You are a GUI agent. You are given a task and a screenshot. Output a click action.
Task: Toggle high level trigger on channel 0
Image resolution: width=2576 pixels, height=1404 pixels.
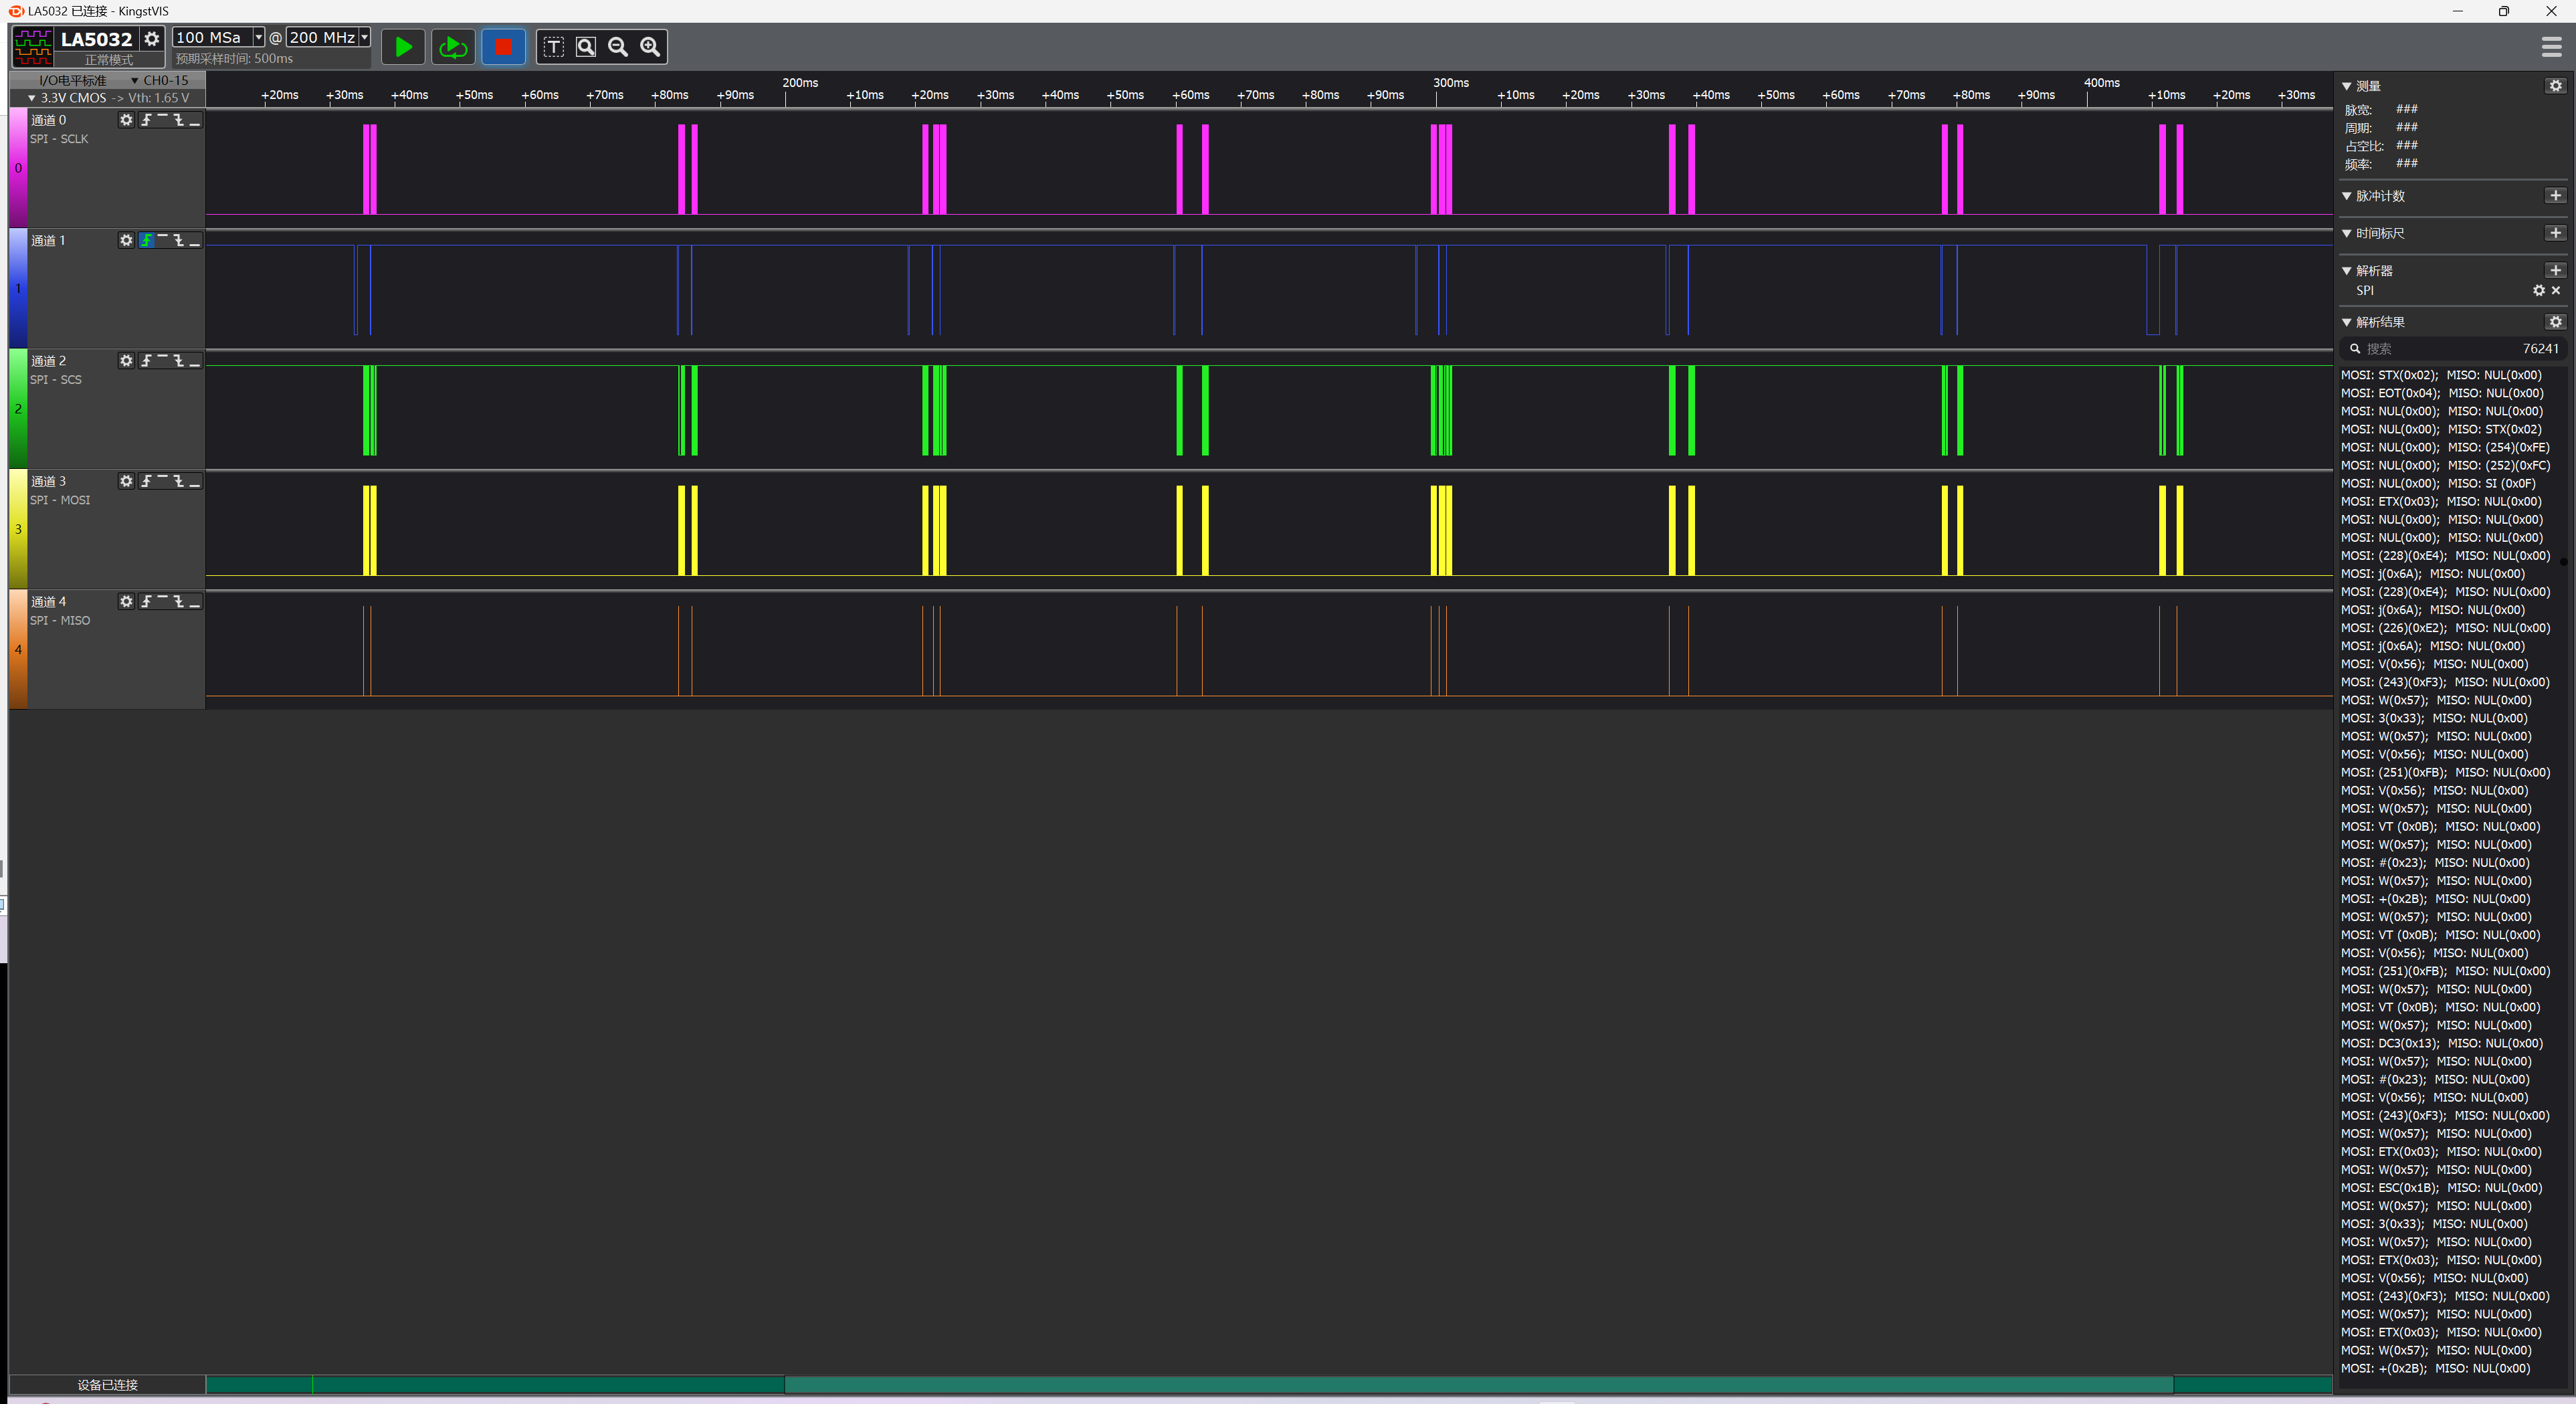click(x=162, y=120)
